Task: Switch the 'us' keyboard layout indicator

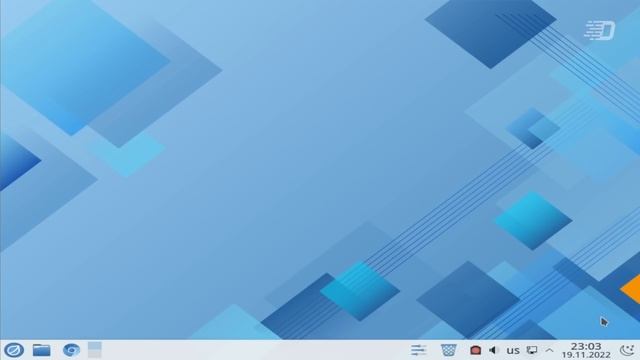Action: tap(513, 351)
